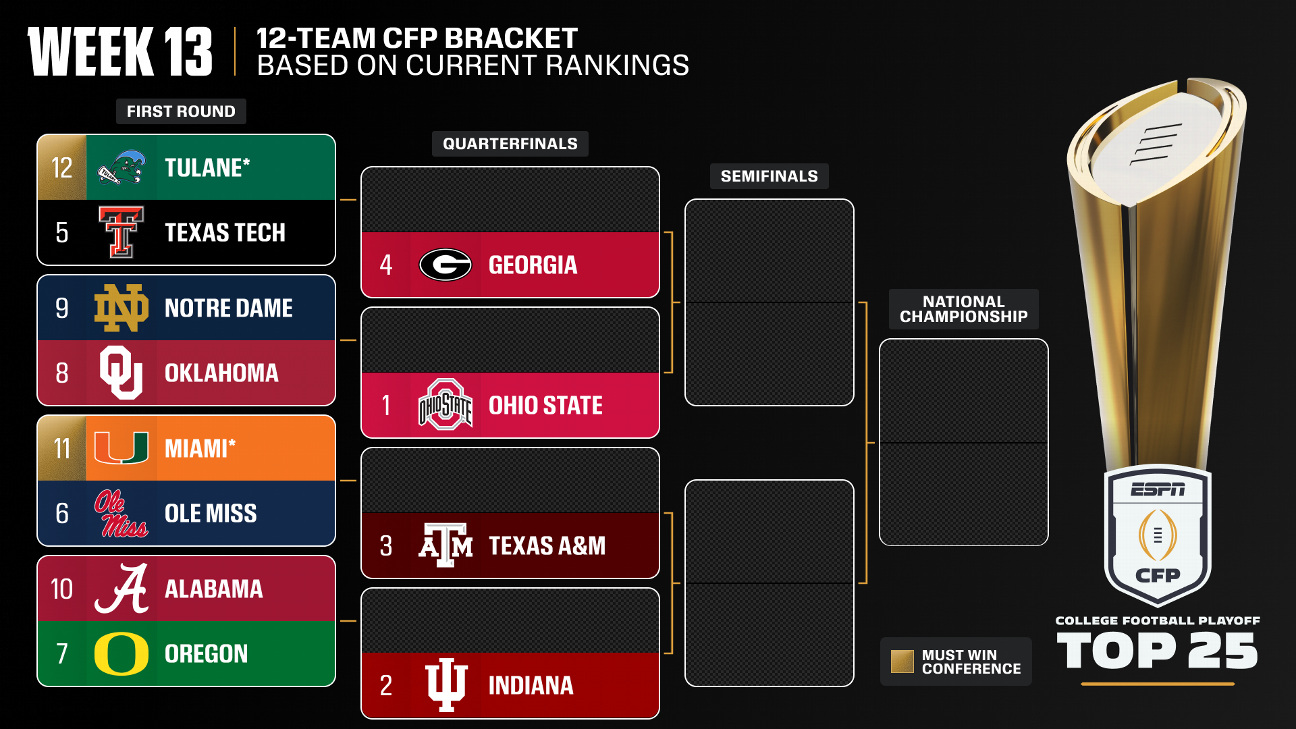Click the National Championship label
This screenshot has width=1296, height=729.
click(x=963, y=309)
